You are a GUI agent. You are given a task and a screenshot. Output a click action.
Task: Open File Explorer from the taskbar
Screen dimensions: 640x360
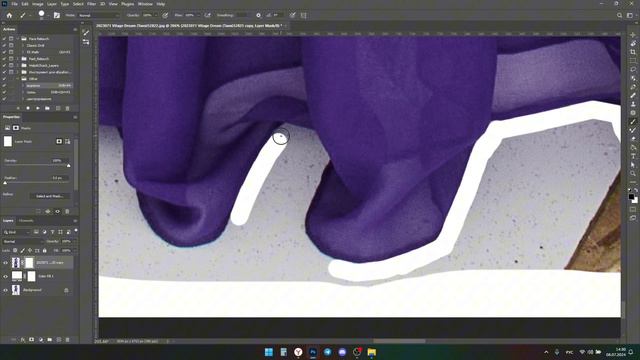point(371,352)
